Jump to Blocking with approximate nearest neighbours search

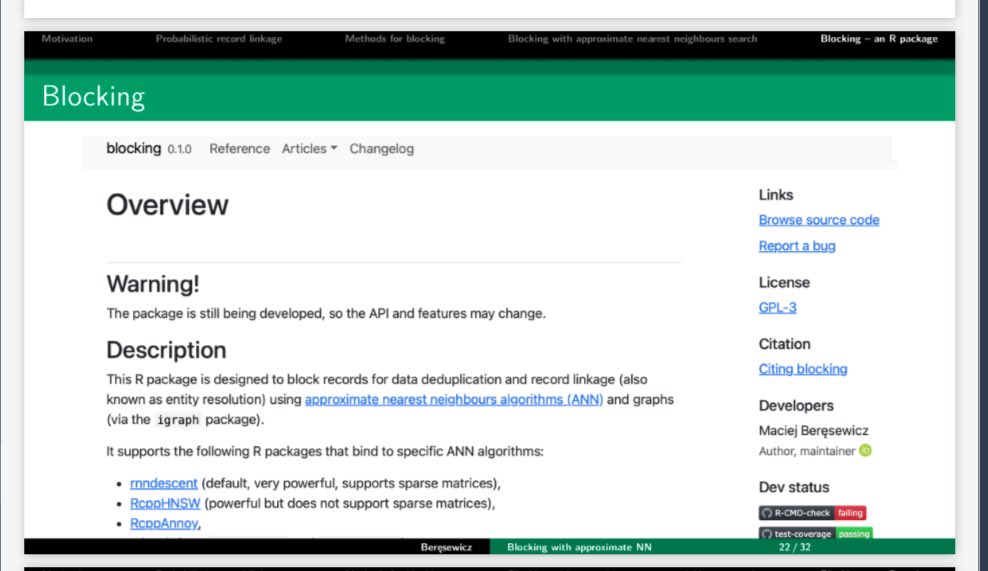coord(632,38)
